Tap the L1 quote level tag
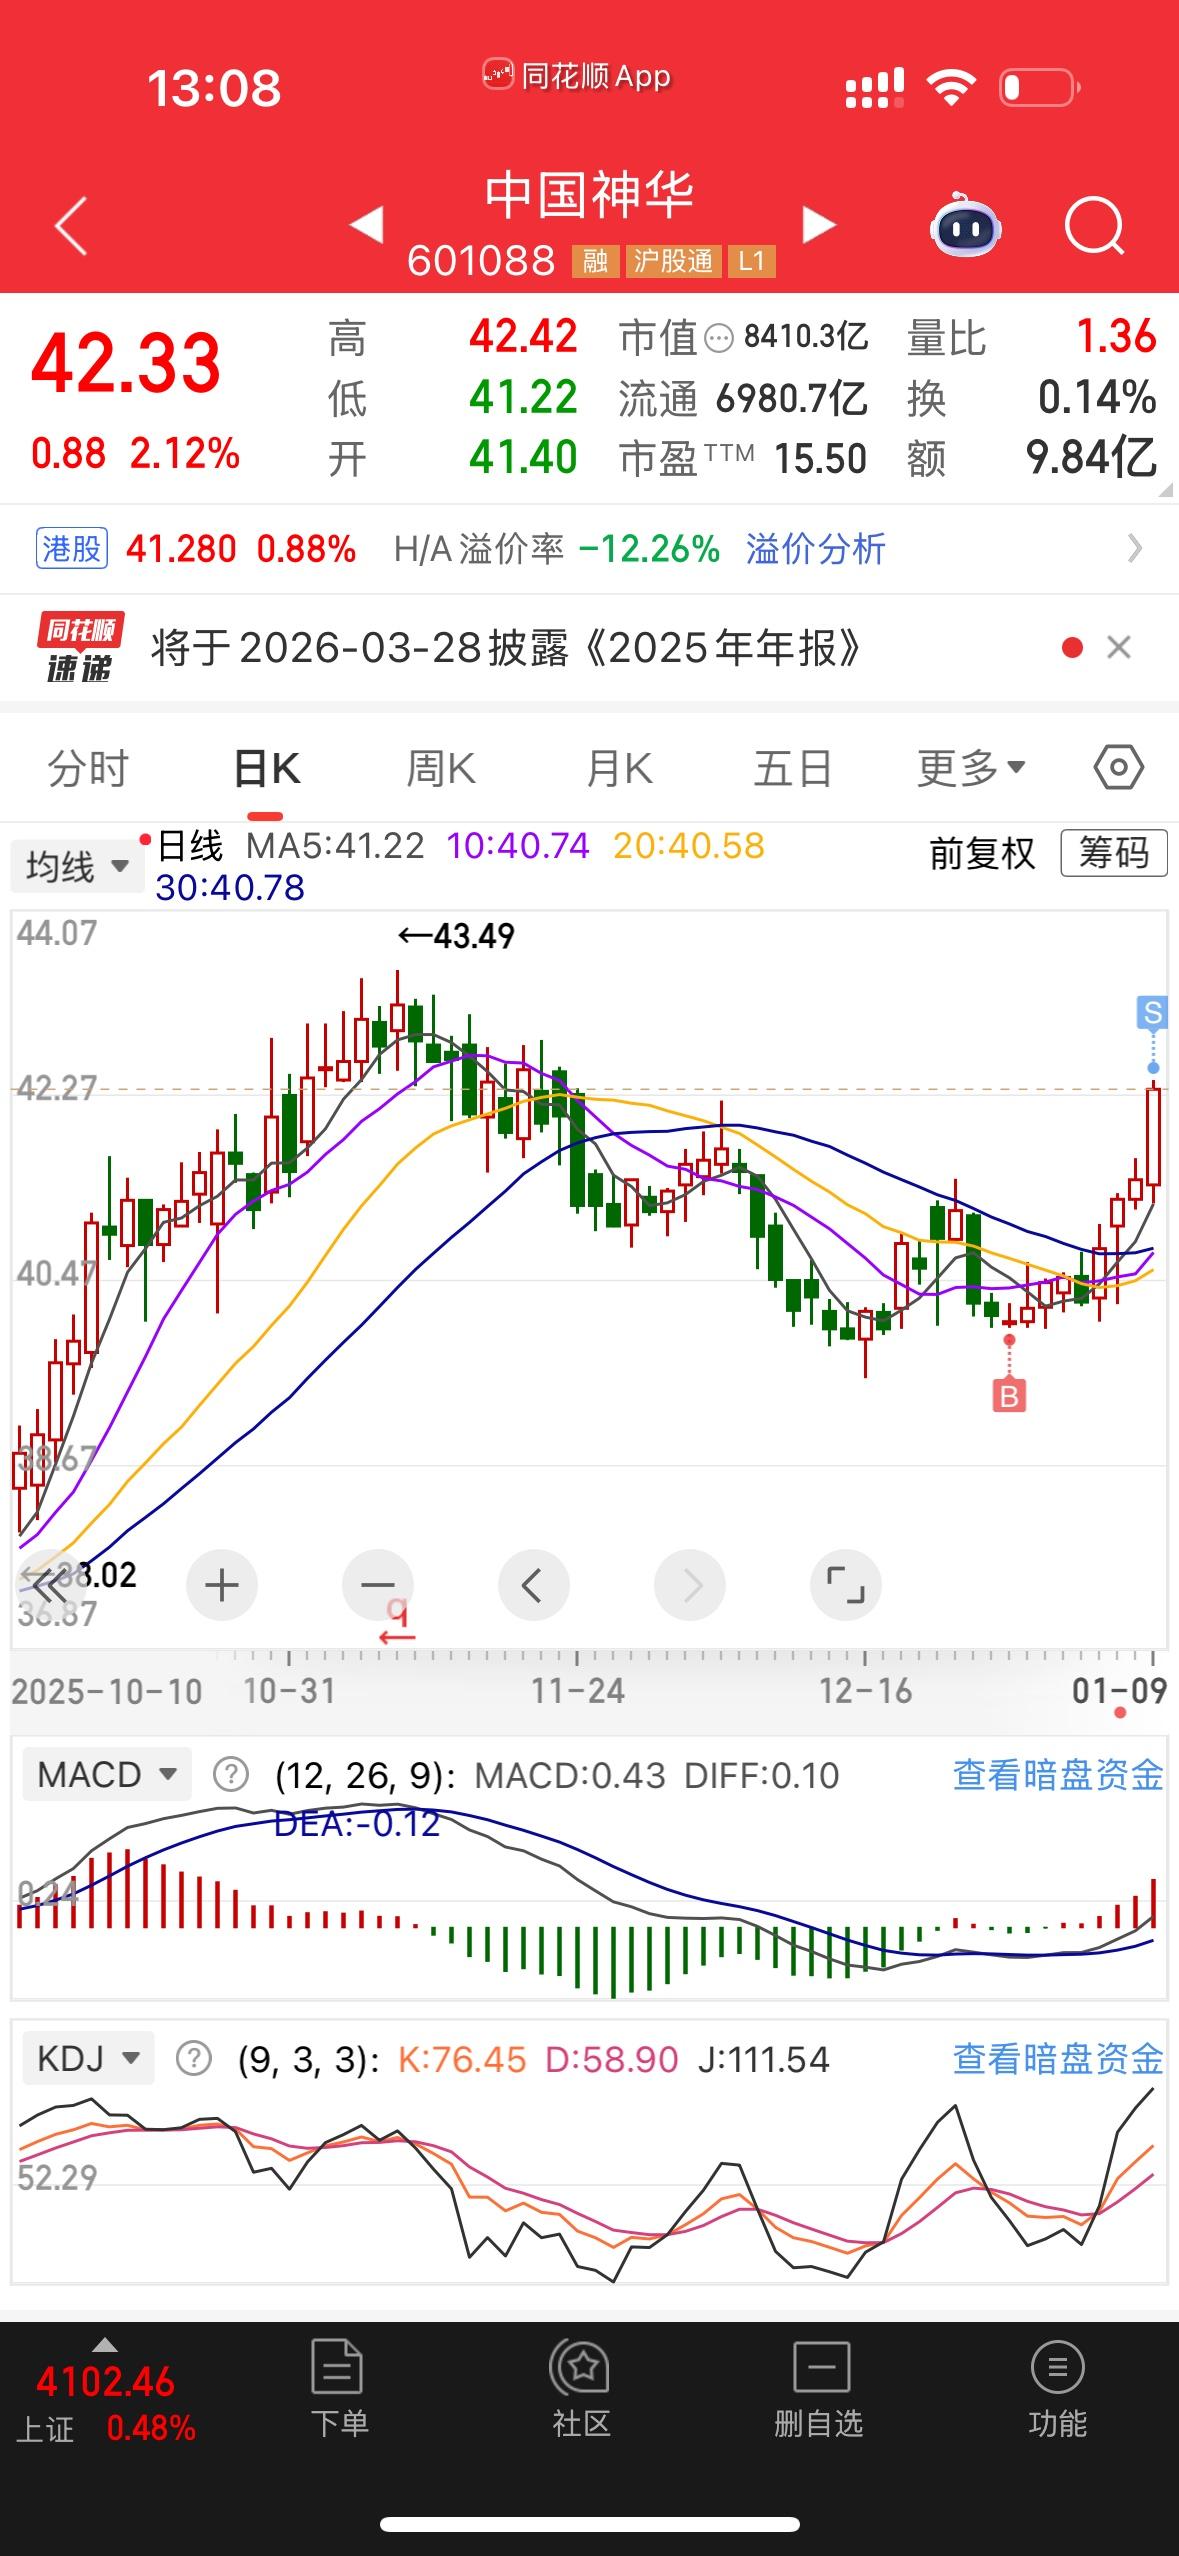Screen dimensions: 1179x2556 click(751, 261)
